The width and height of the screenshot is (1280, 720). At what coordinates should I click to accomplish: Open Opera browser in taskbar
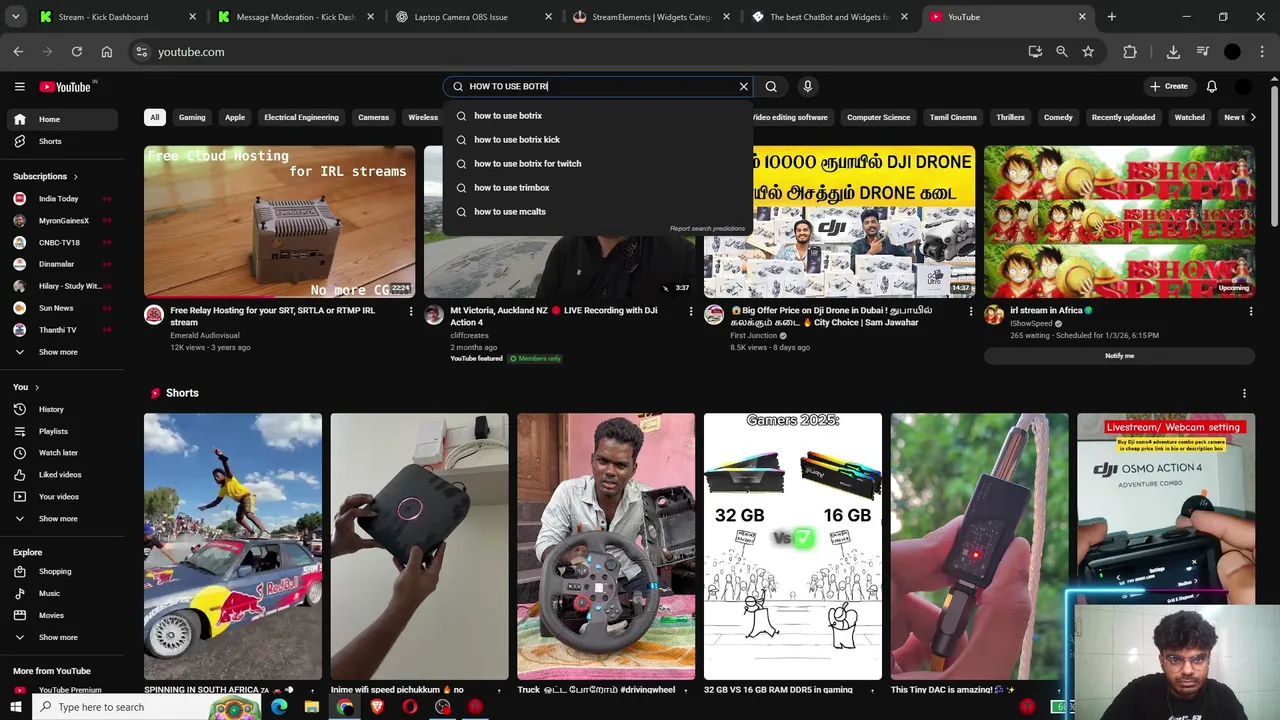pyautogui.click(x=410, y=707)
